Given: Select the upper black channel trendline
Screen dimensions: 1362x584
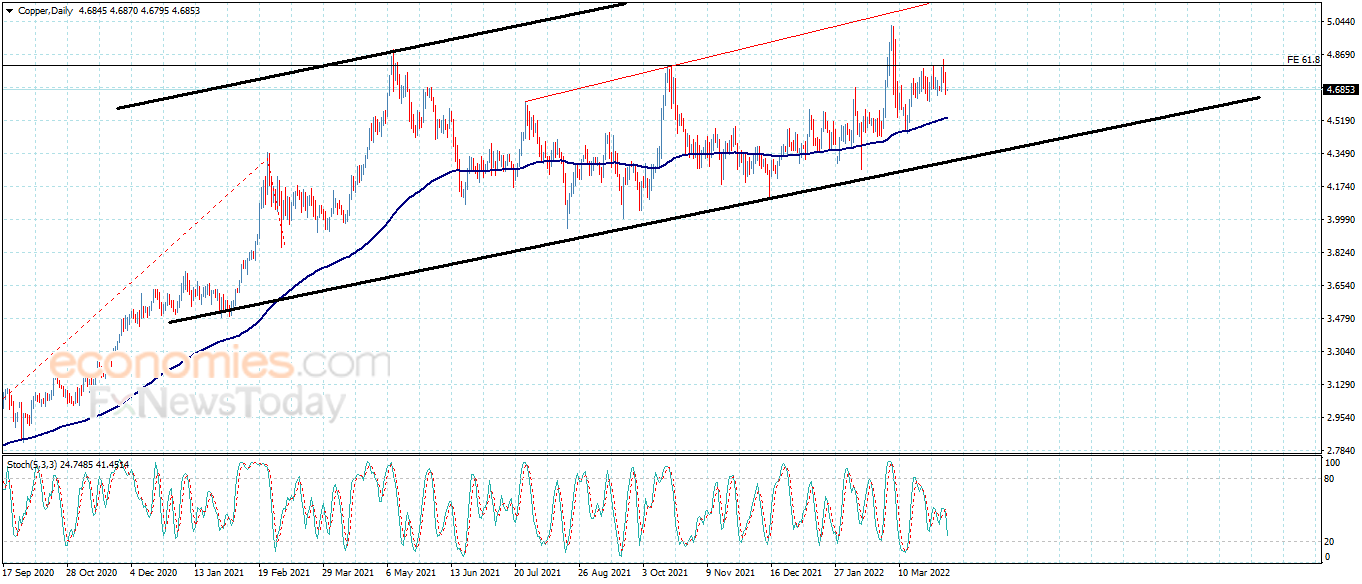Looking at the screenshot, I should 371,56.
